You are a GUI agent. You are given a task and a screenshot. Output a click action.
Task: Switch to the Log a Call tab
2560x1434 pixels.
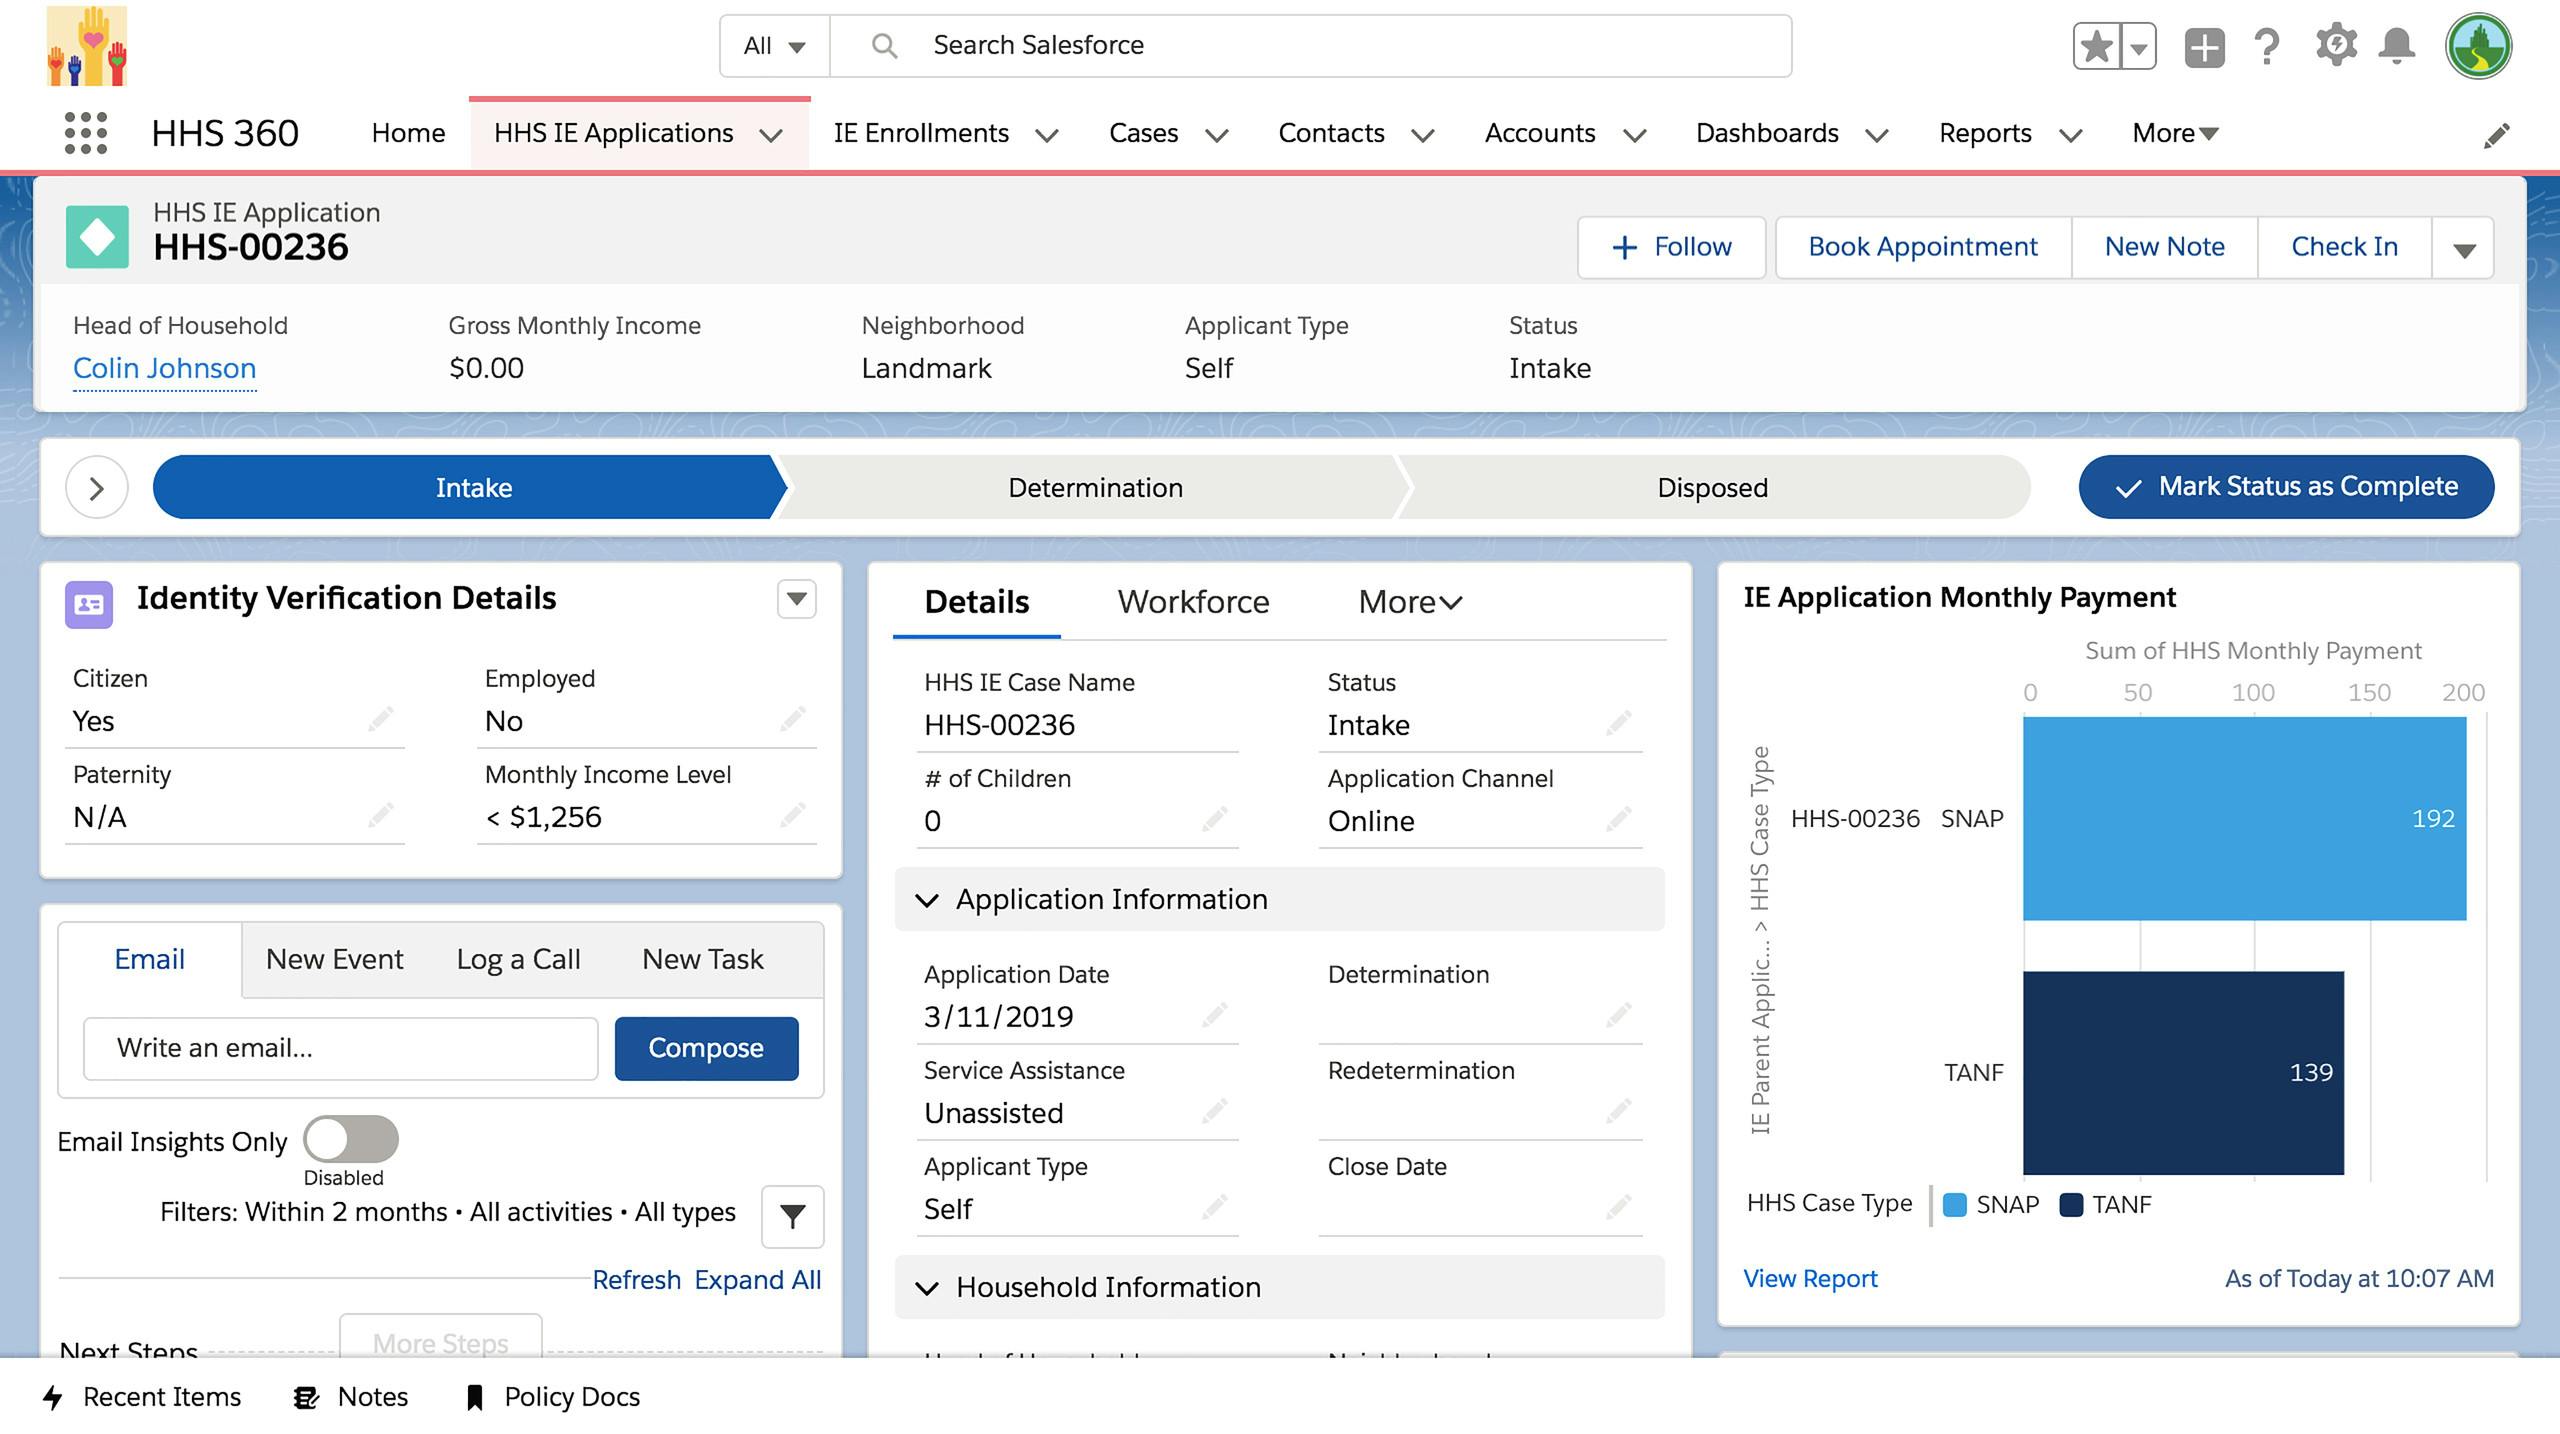[x=518, y=959]
